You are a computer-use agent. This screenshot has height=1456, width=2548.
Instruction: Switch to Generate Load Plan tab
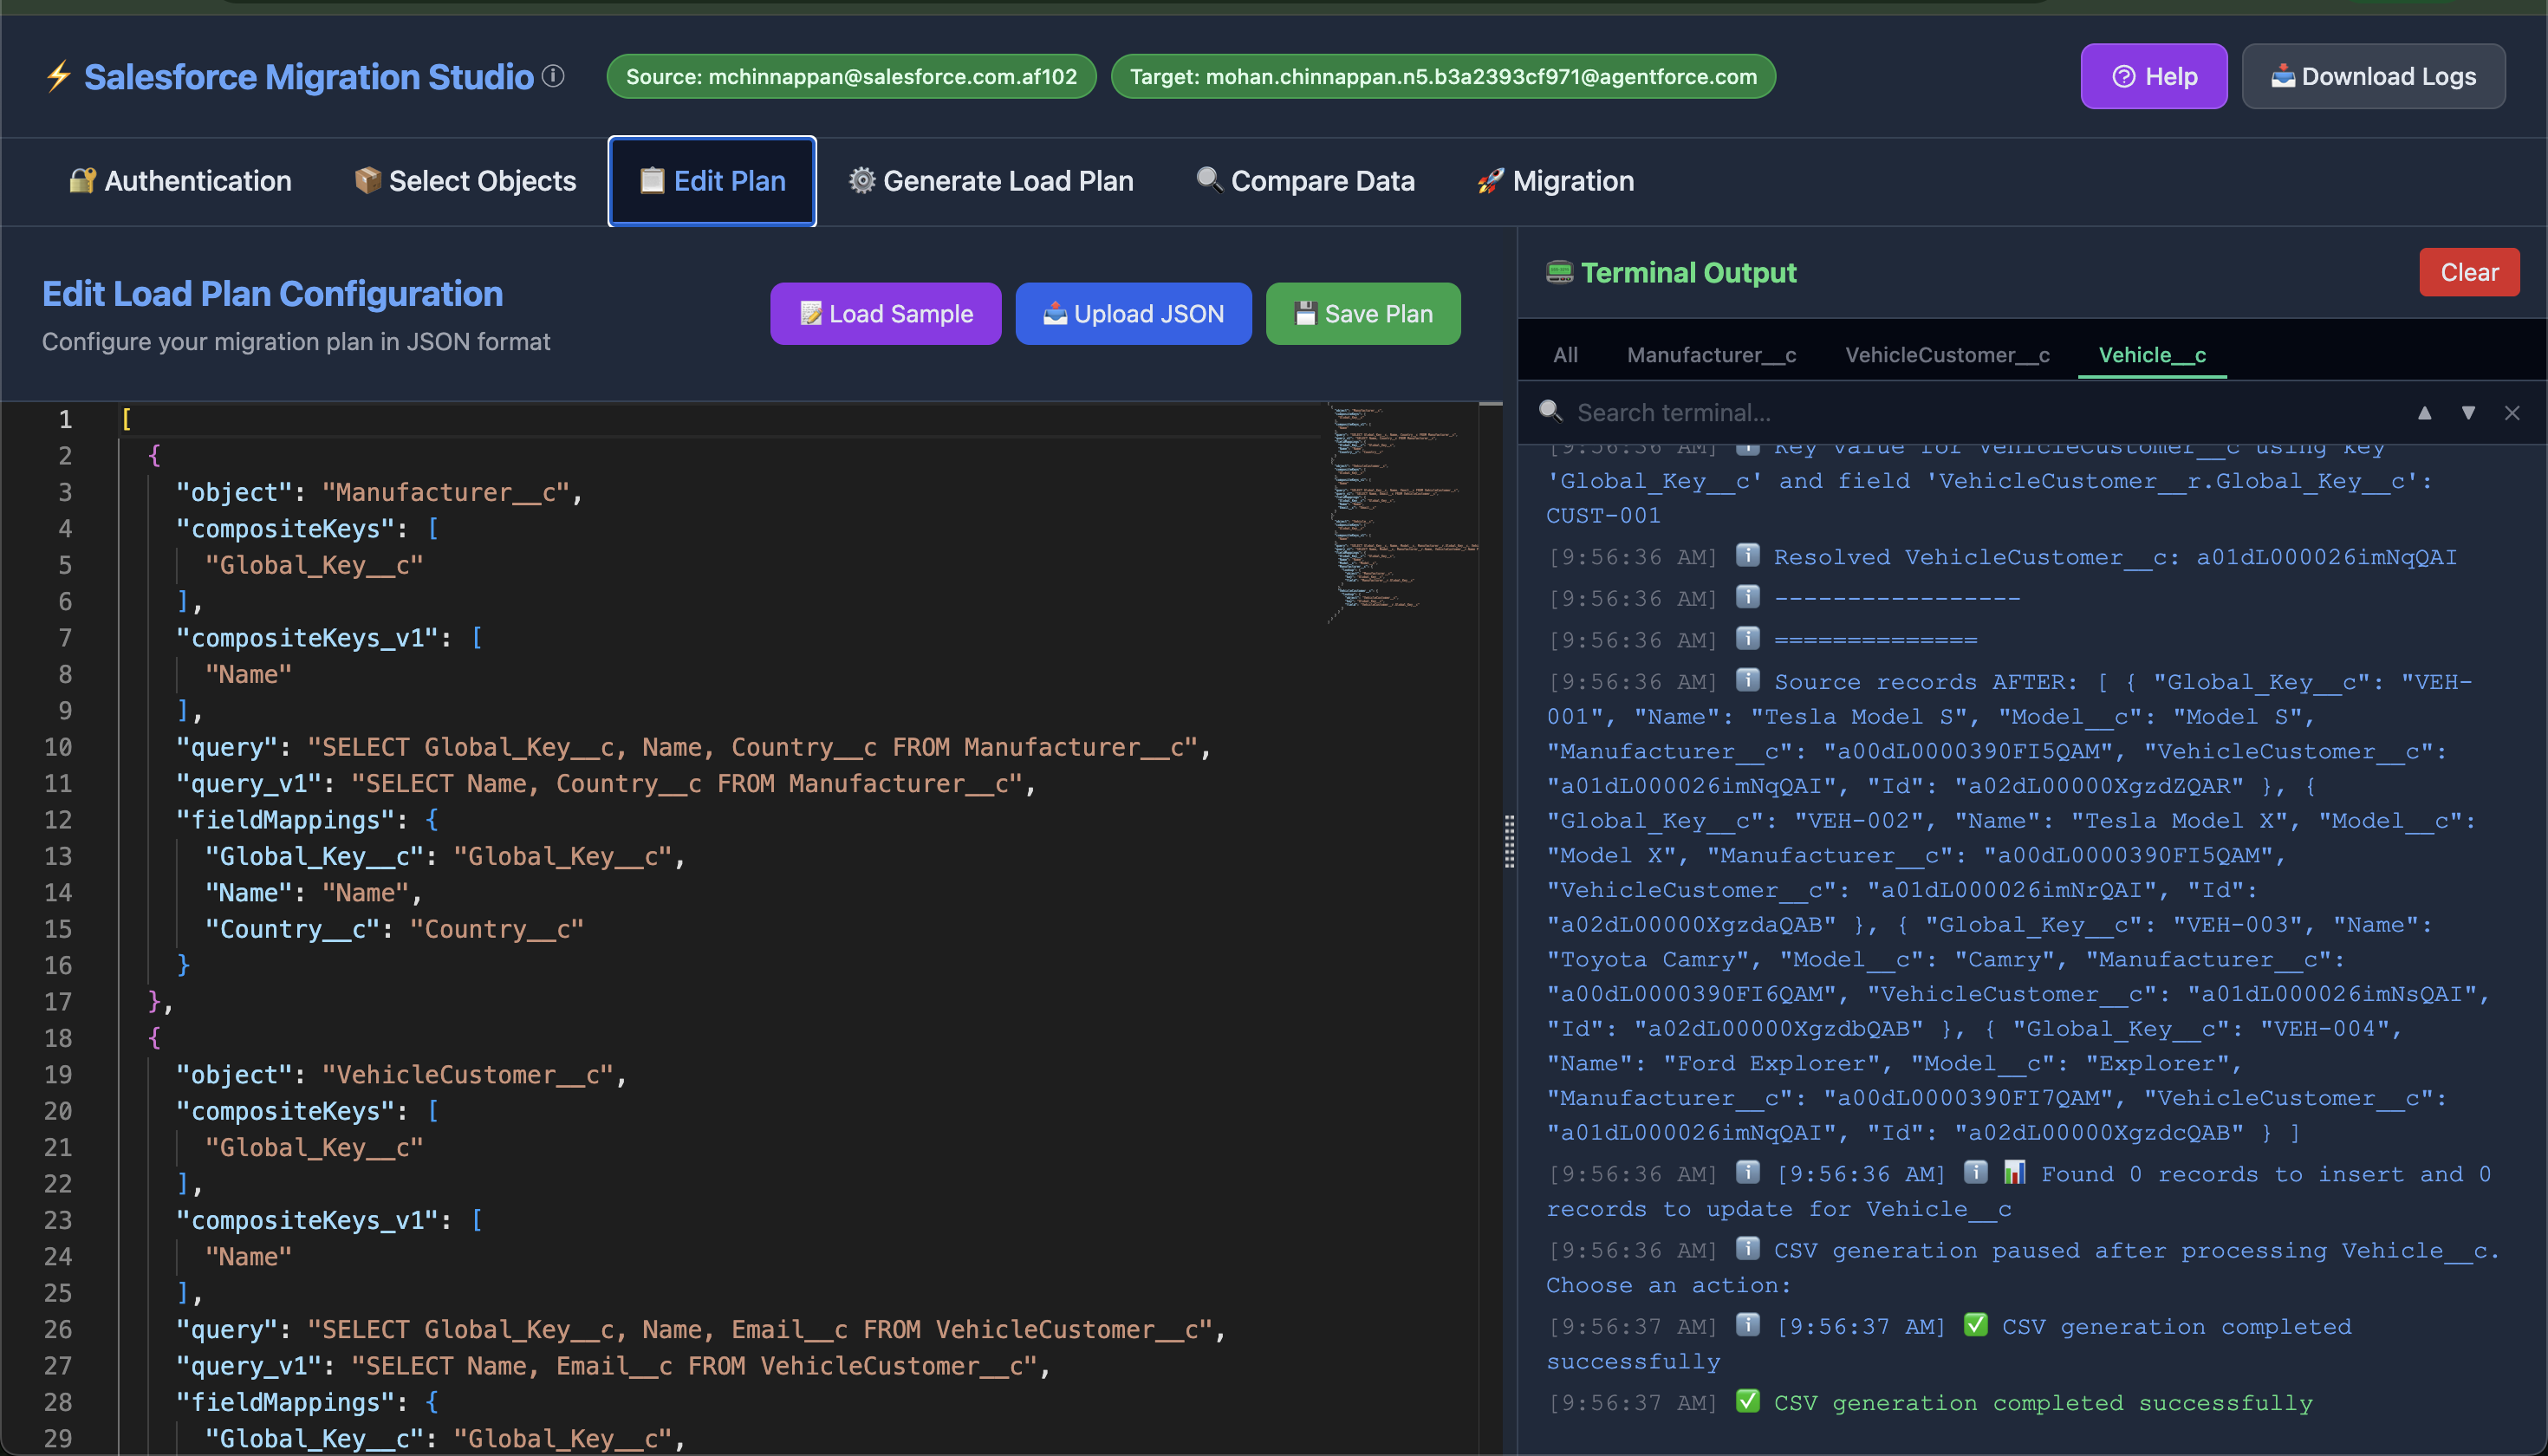pyautogui.click(x=991, y=181)
